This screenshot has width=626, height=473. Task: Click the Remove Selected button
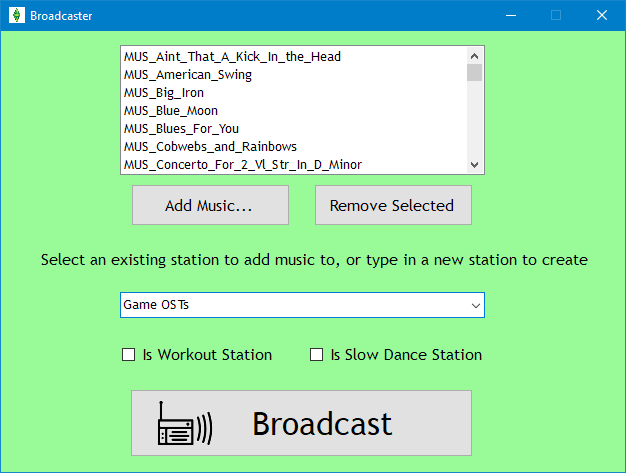click(x=392, y=205)
